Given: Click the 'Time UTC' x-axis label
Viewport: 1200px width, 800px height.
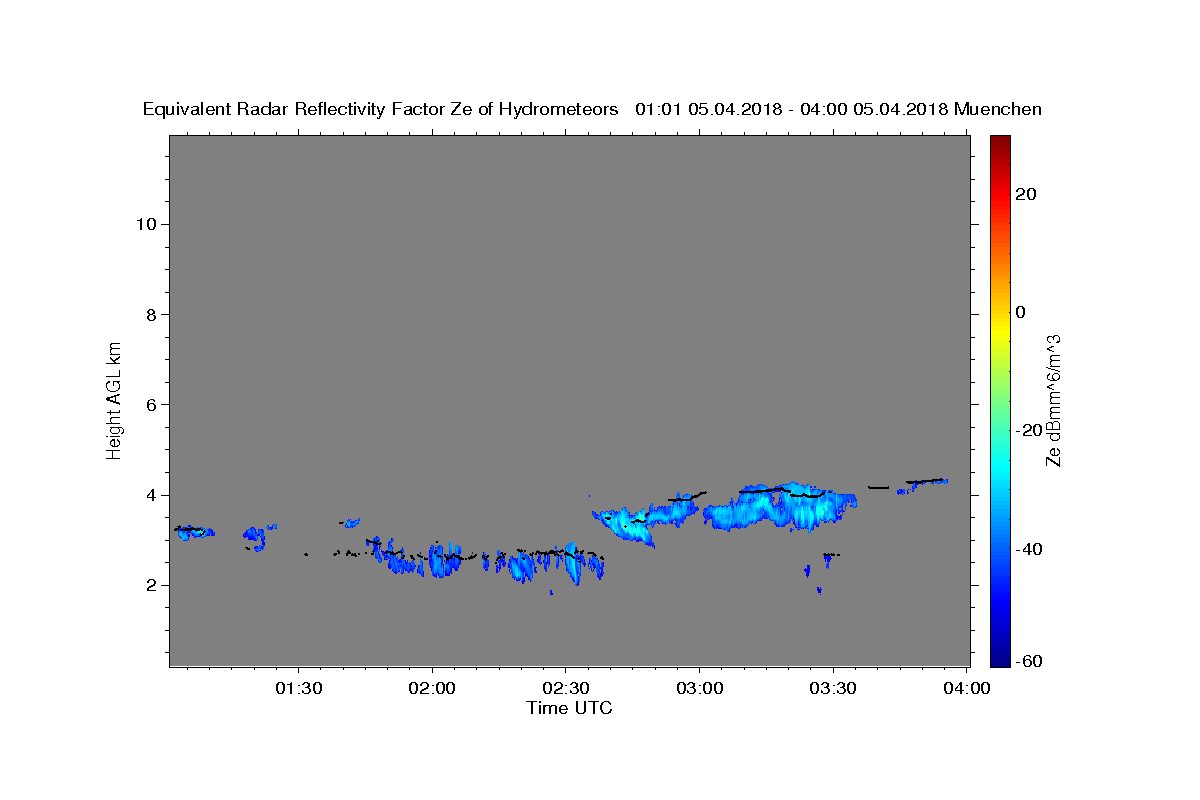Looking at the screenshot, I should tap(569, 708).
